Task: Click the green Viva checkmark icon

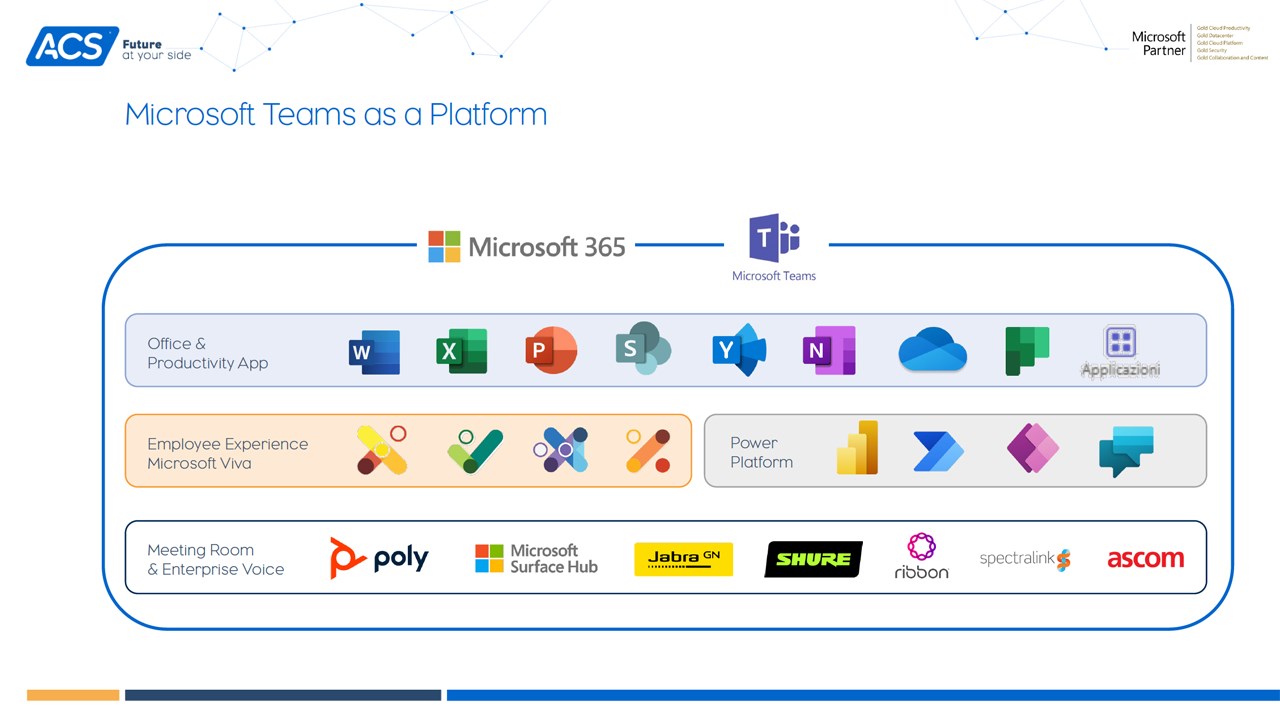Action: point(474,451)
